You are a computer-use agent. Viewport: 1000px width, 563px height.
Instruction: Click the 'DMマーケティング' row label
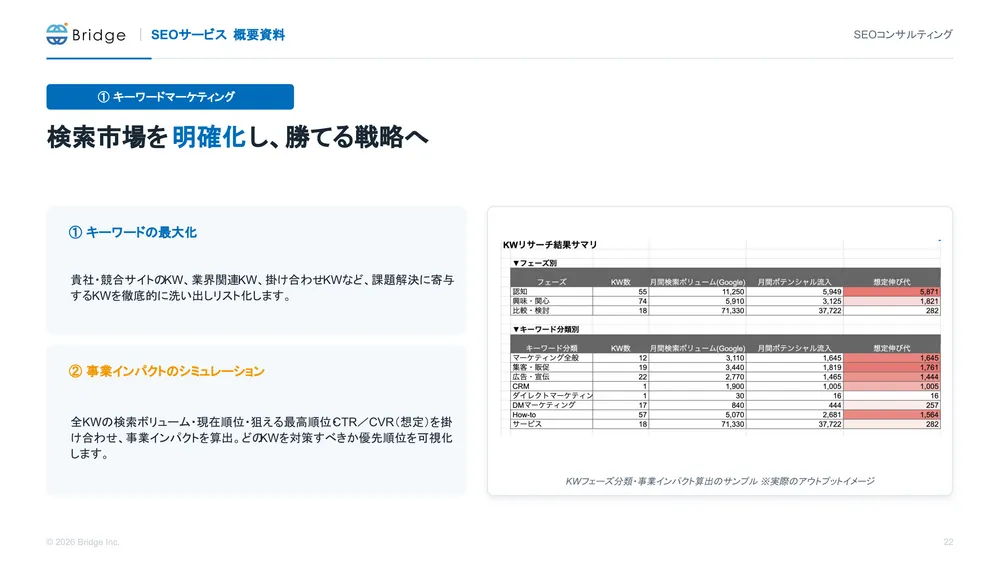tap(543, 405)
